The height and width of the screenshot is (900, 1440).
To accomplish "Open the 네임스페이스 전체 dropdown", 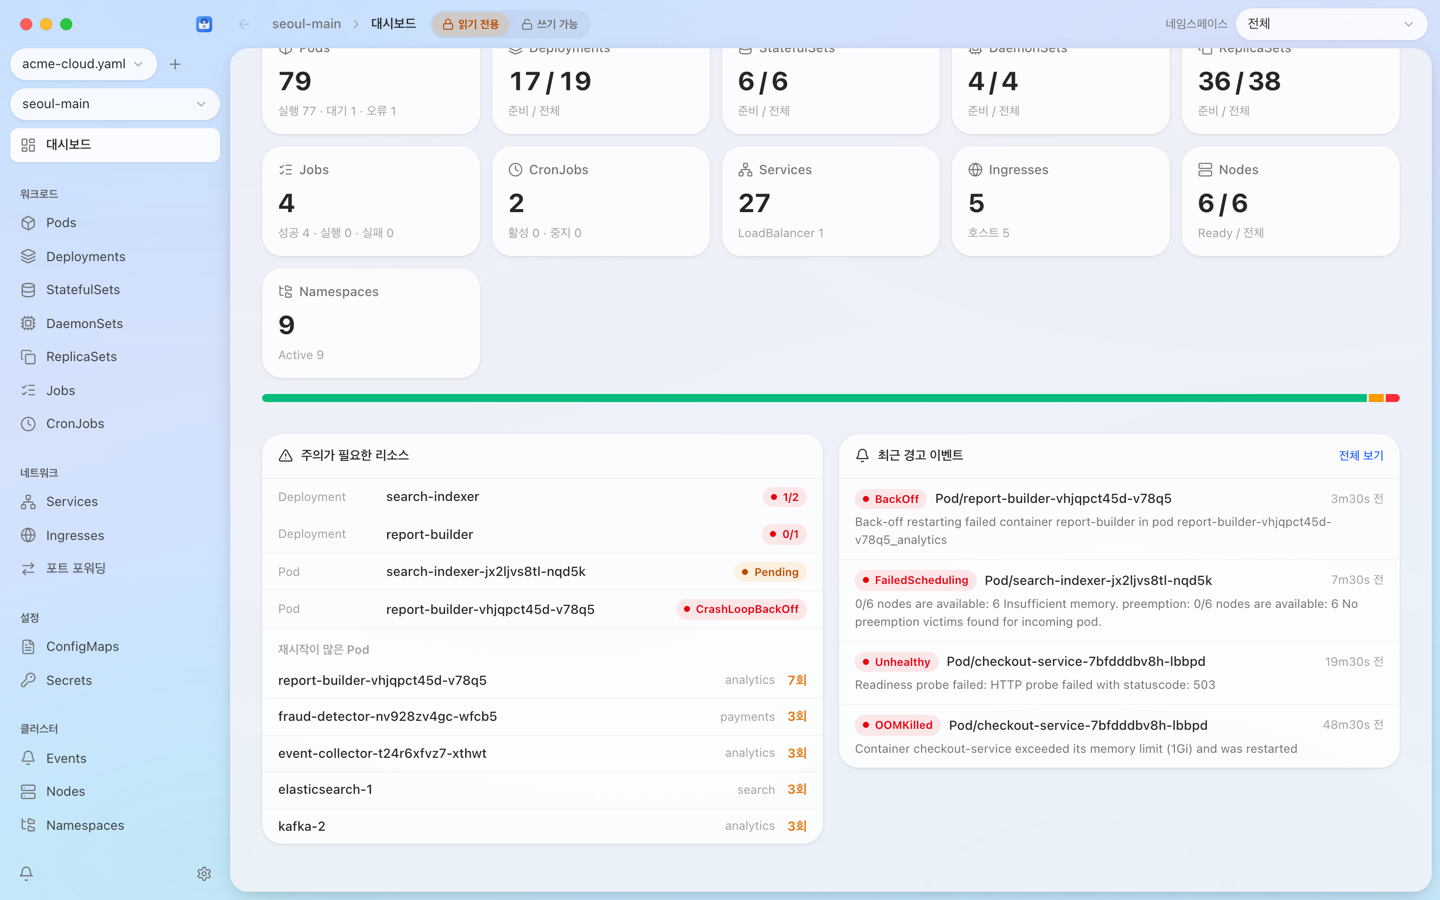I will (x=1331, y=24).
